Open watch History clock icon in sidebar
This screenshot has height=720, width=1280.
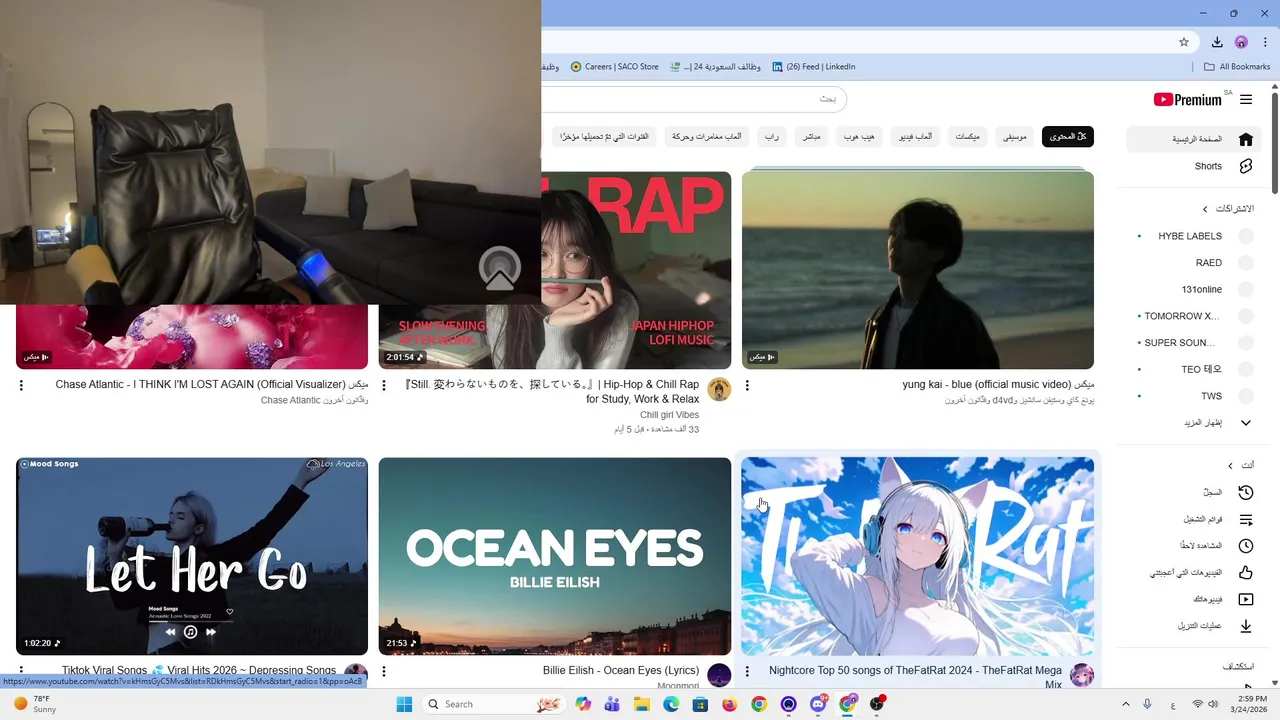pos(1246,492)
